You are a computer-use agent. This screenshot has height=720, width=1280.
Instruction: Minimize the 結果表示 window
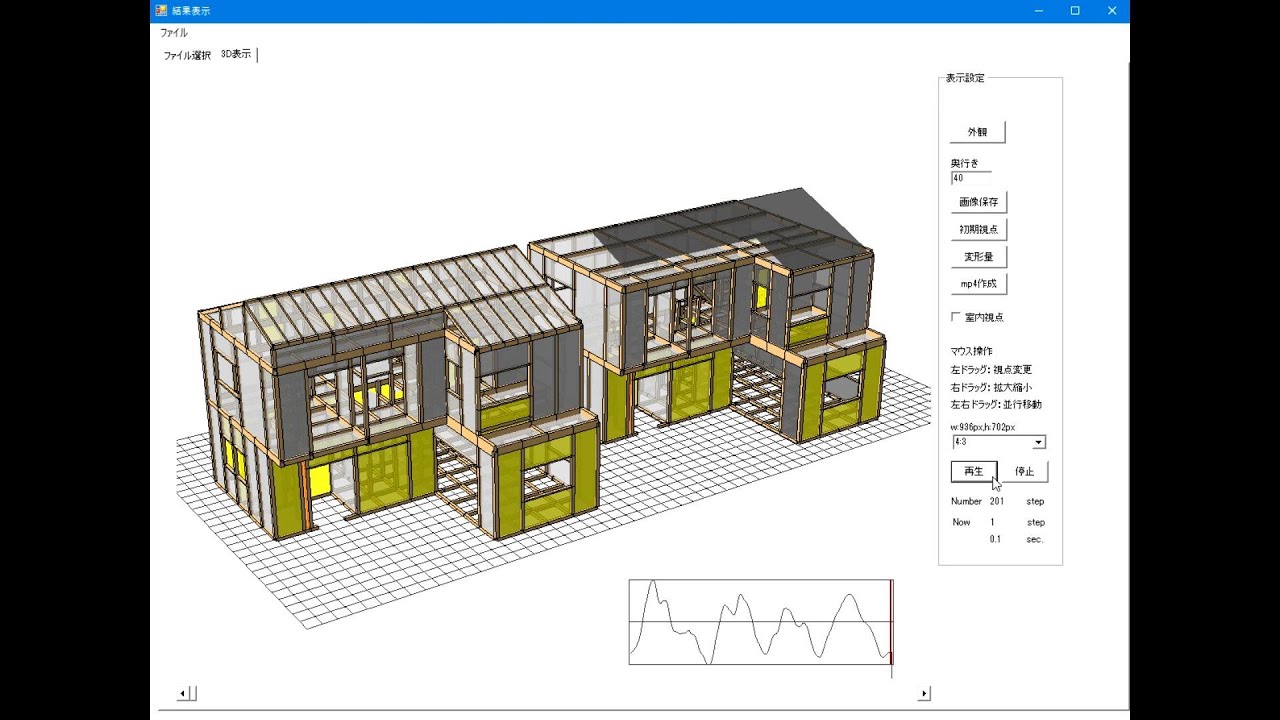pos(1038,11)
